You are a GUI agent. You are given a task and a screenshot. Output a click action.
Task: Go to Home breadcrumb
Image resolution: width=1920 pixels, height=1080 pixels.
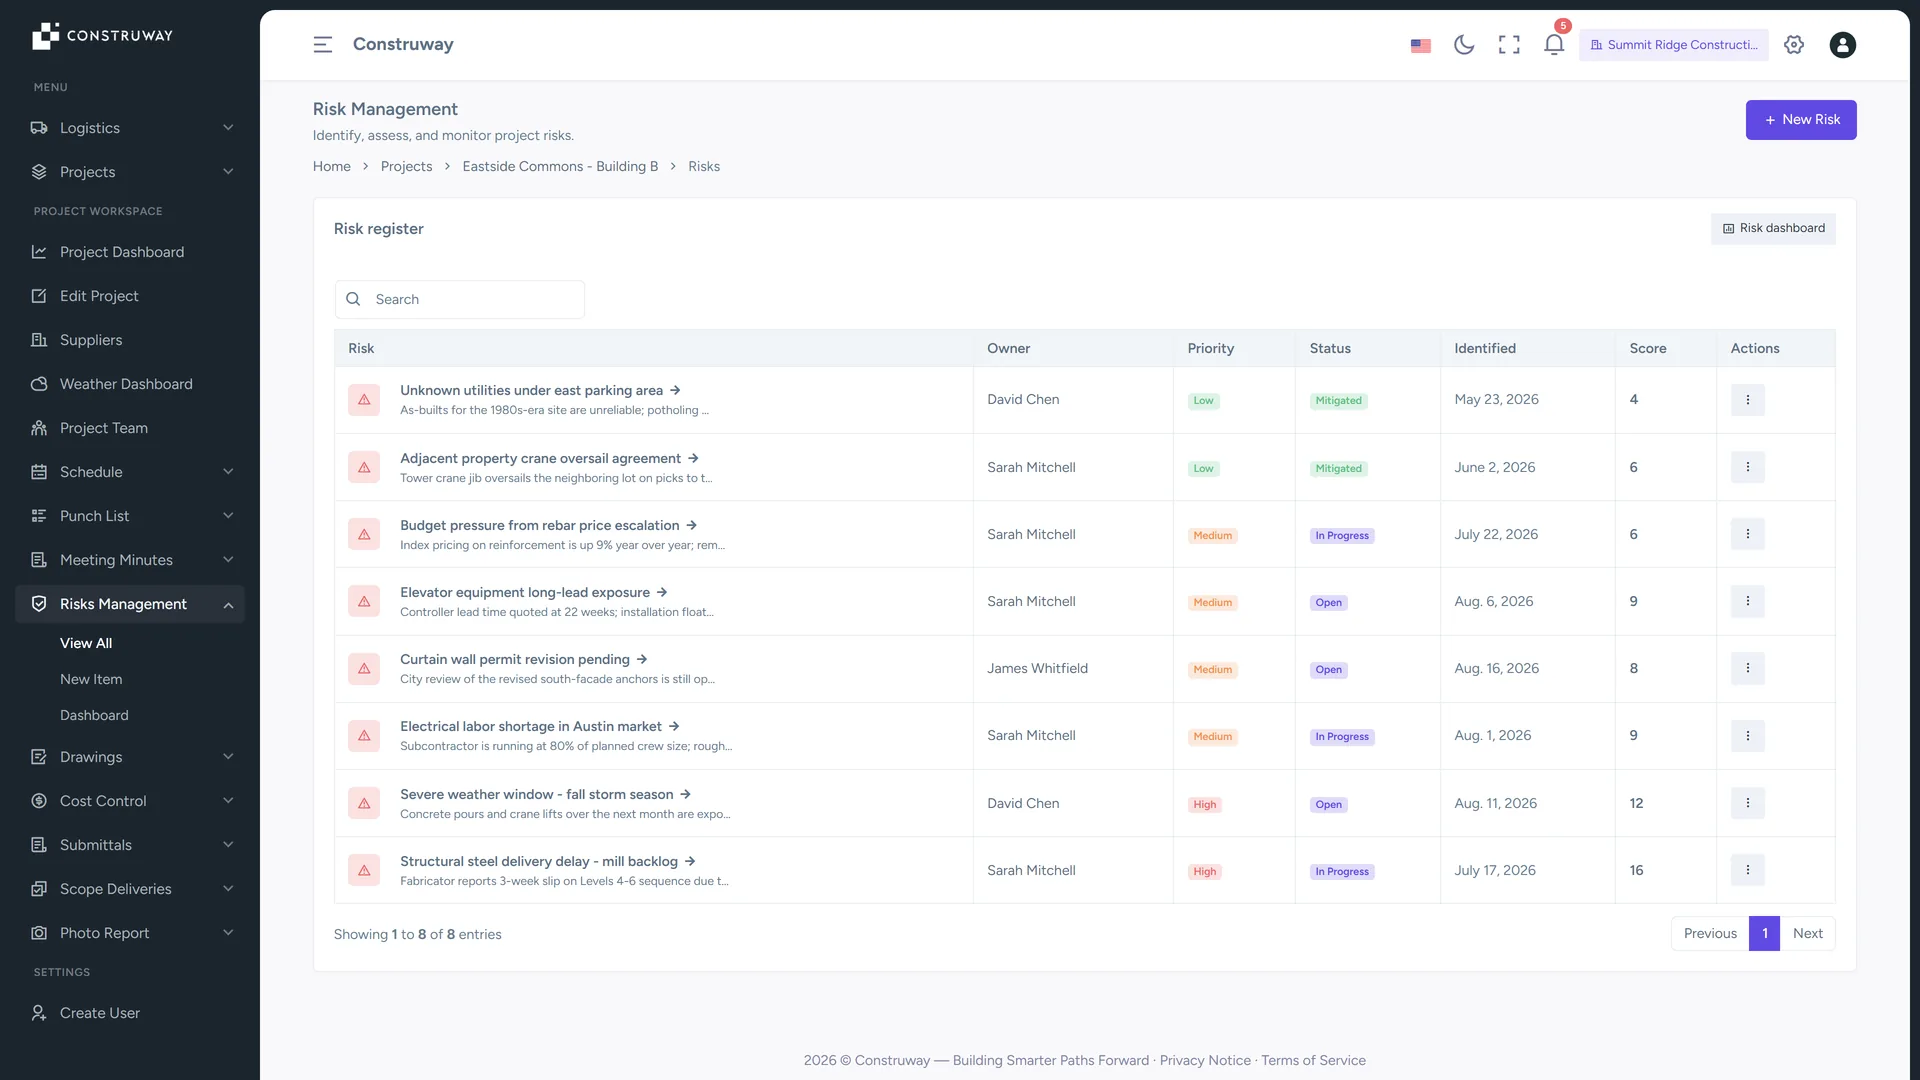pos(331,167)
